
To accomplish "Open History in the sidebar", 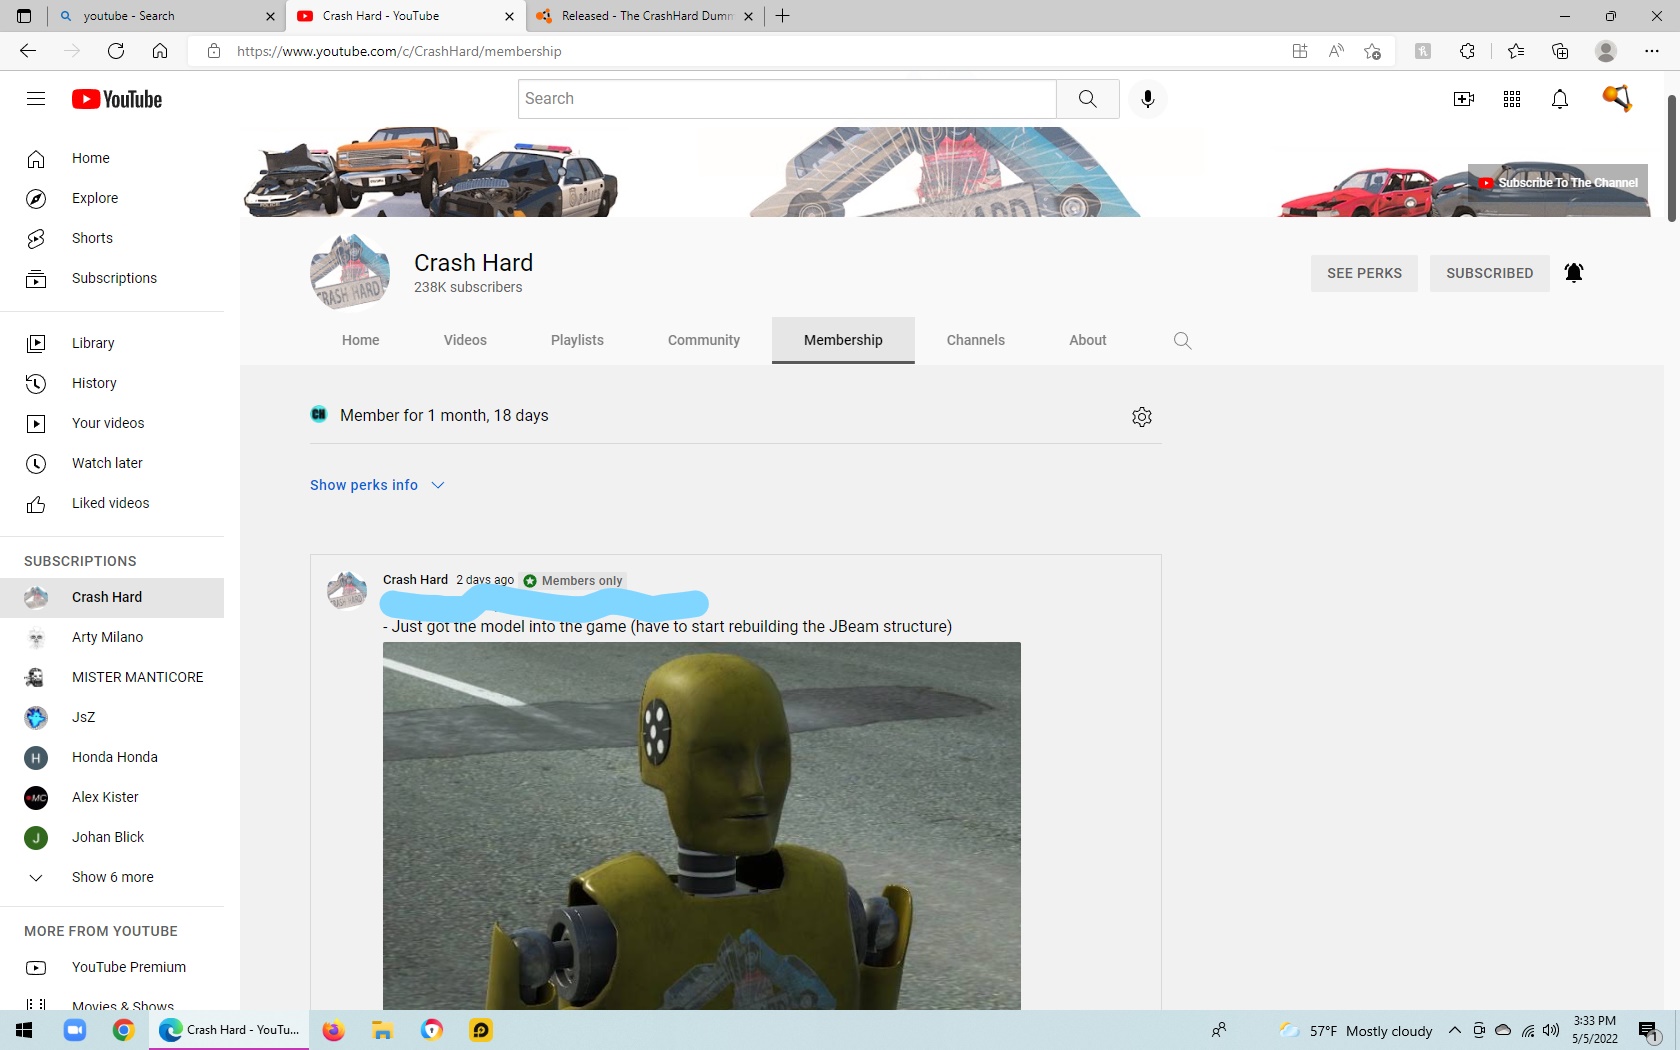I will tap(112, 383).
